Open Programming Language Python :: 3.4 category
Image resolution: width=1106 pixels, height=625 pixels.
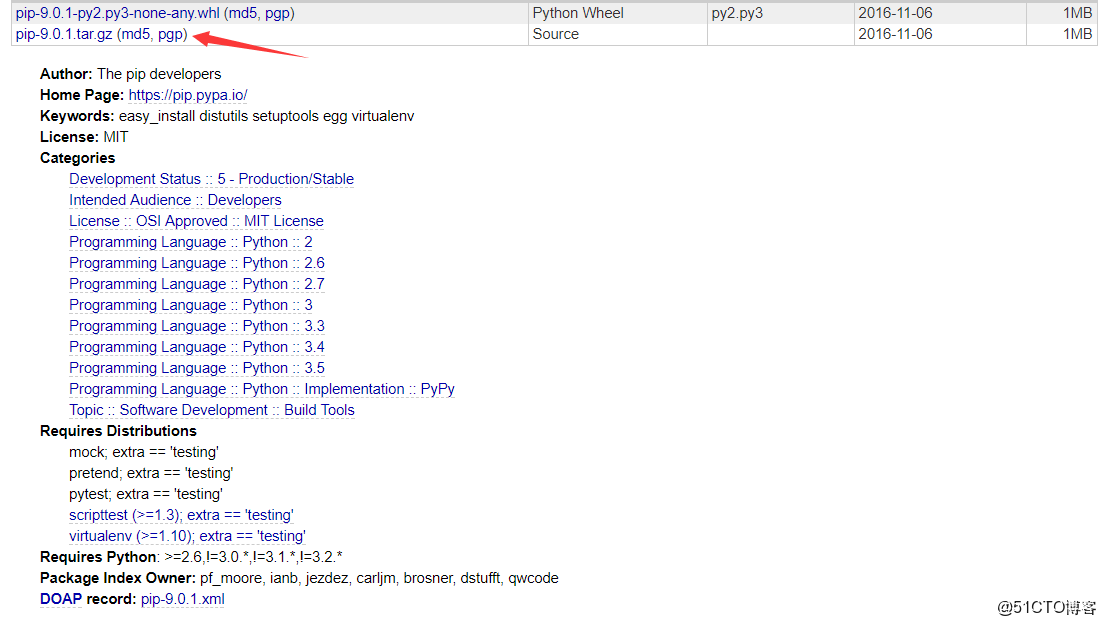(197, 347)
